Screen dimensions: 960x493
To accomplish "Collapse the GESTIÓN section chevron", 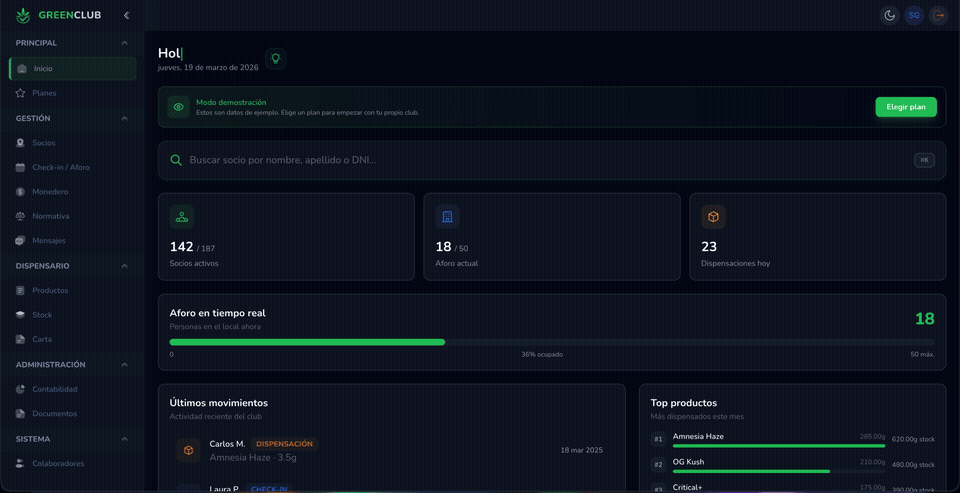I will pos(124,118).
